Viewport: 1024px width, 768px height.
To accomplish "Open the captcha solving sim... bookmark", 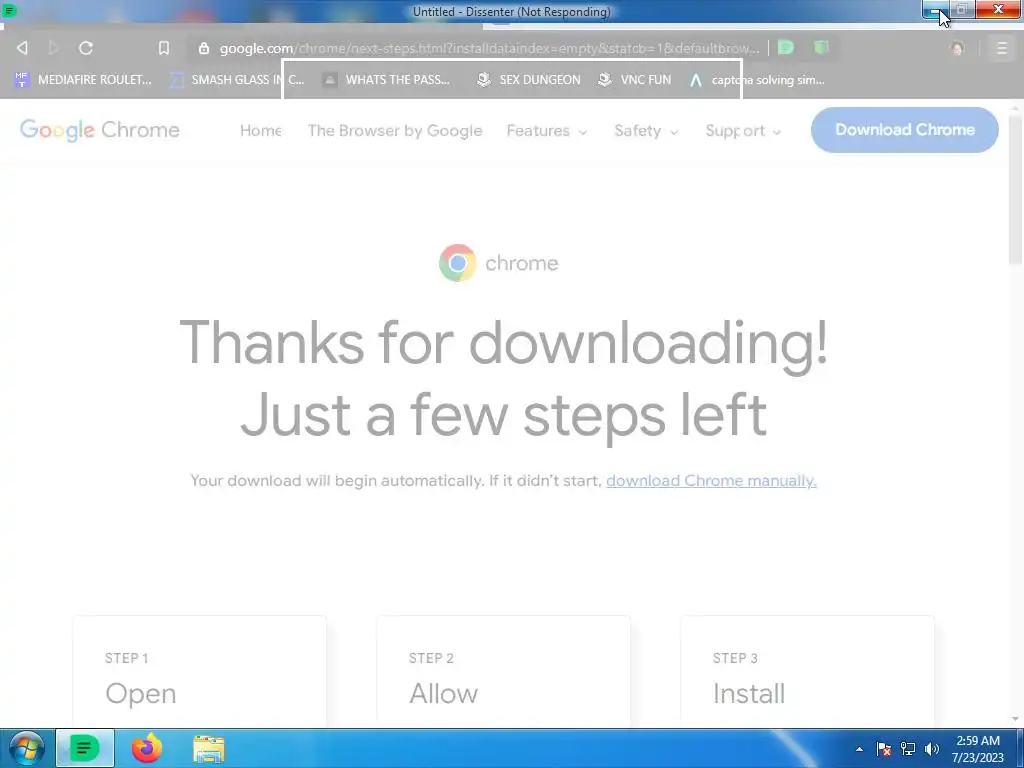I will click(757, 80).
